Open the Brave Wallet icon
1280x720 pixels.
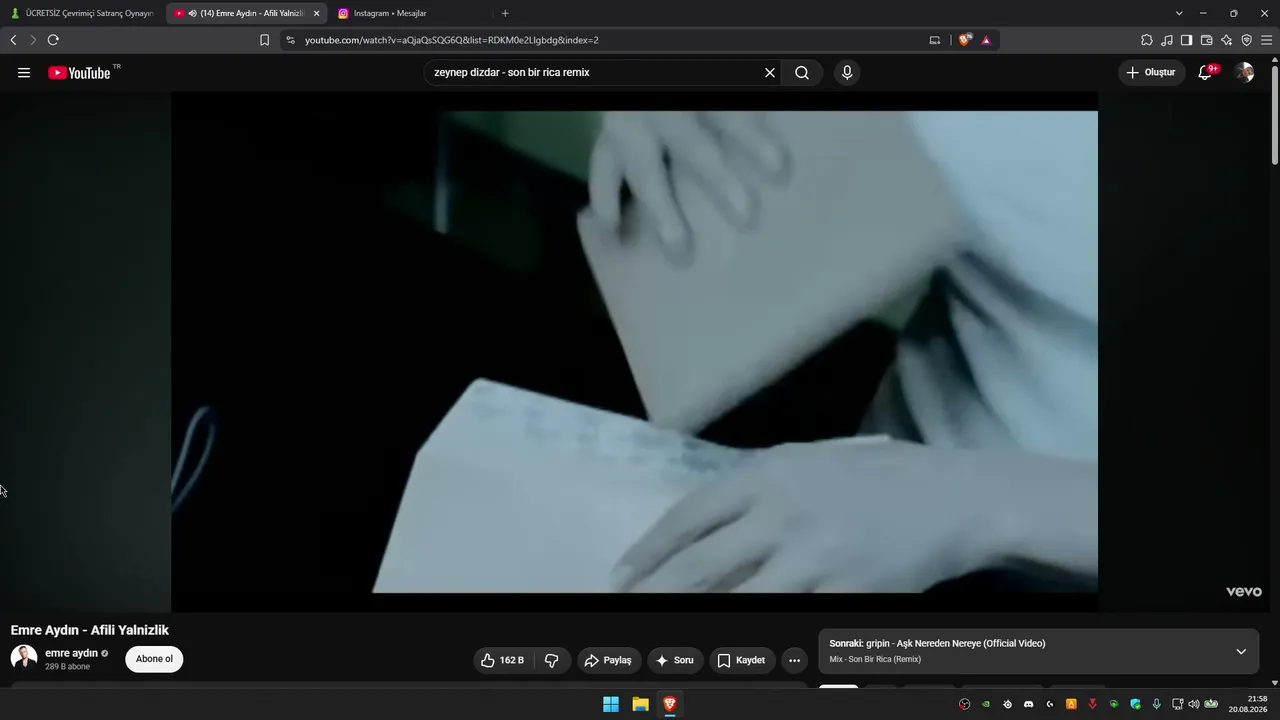(1206, 40)
